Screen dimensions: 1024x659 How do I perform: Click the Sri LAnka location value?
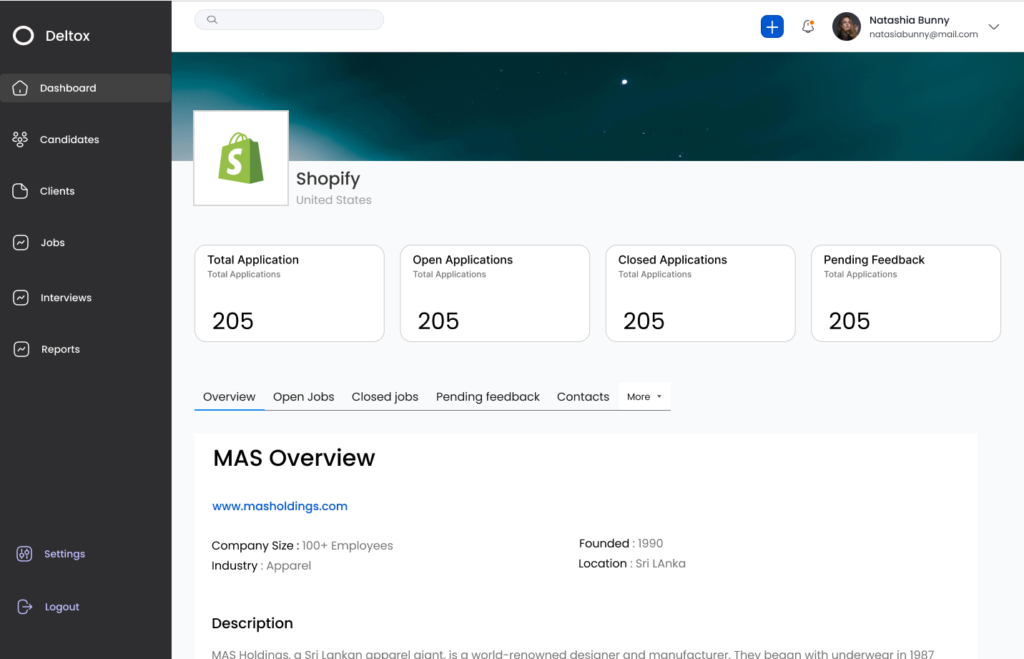coord(660,564)
